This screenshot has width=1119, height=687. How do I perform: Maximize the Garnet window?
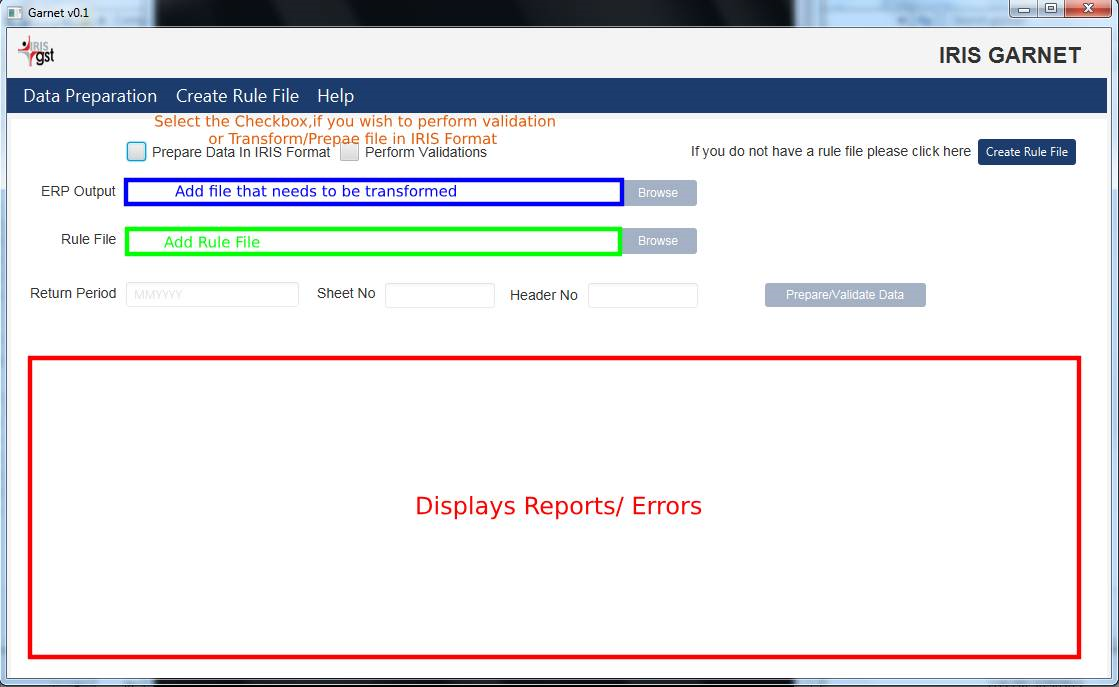(1050, 9)
